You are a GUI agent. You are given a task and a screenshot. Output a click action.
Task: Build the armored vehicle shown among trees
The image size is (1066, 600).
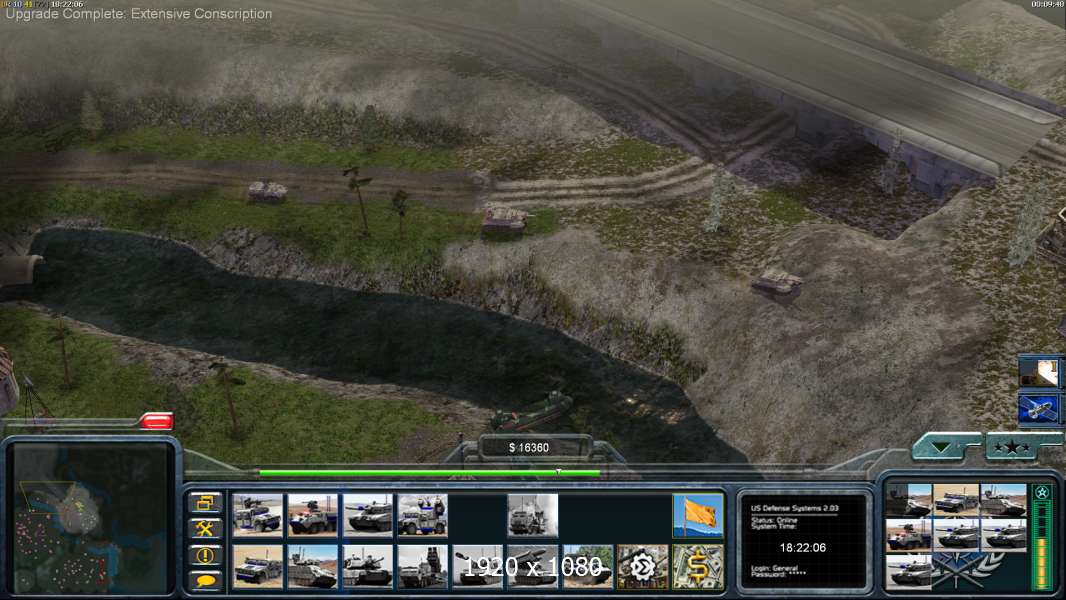point(587,566)
